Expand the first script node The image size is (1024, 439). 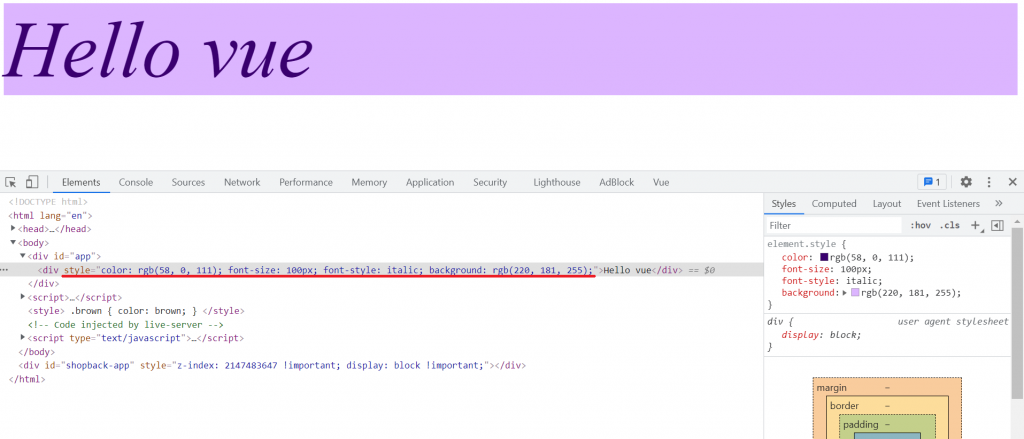(23, 297)
